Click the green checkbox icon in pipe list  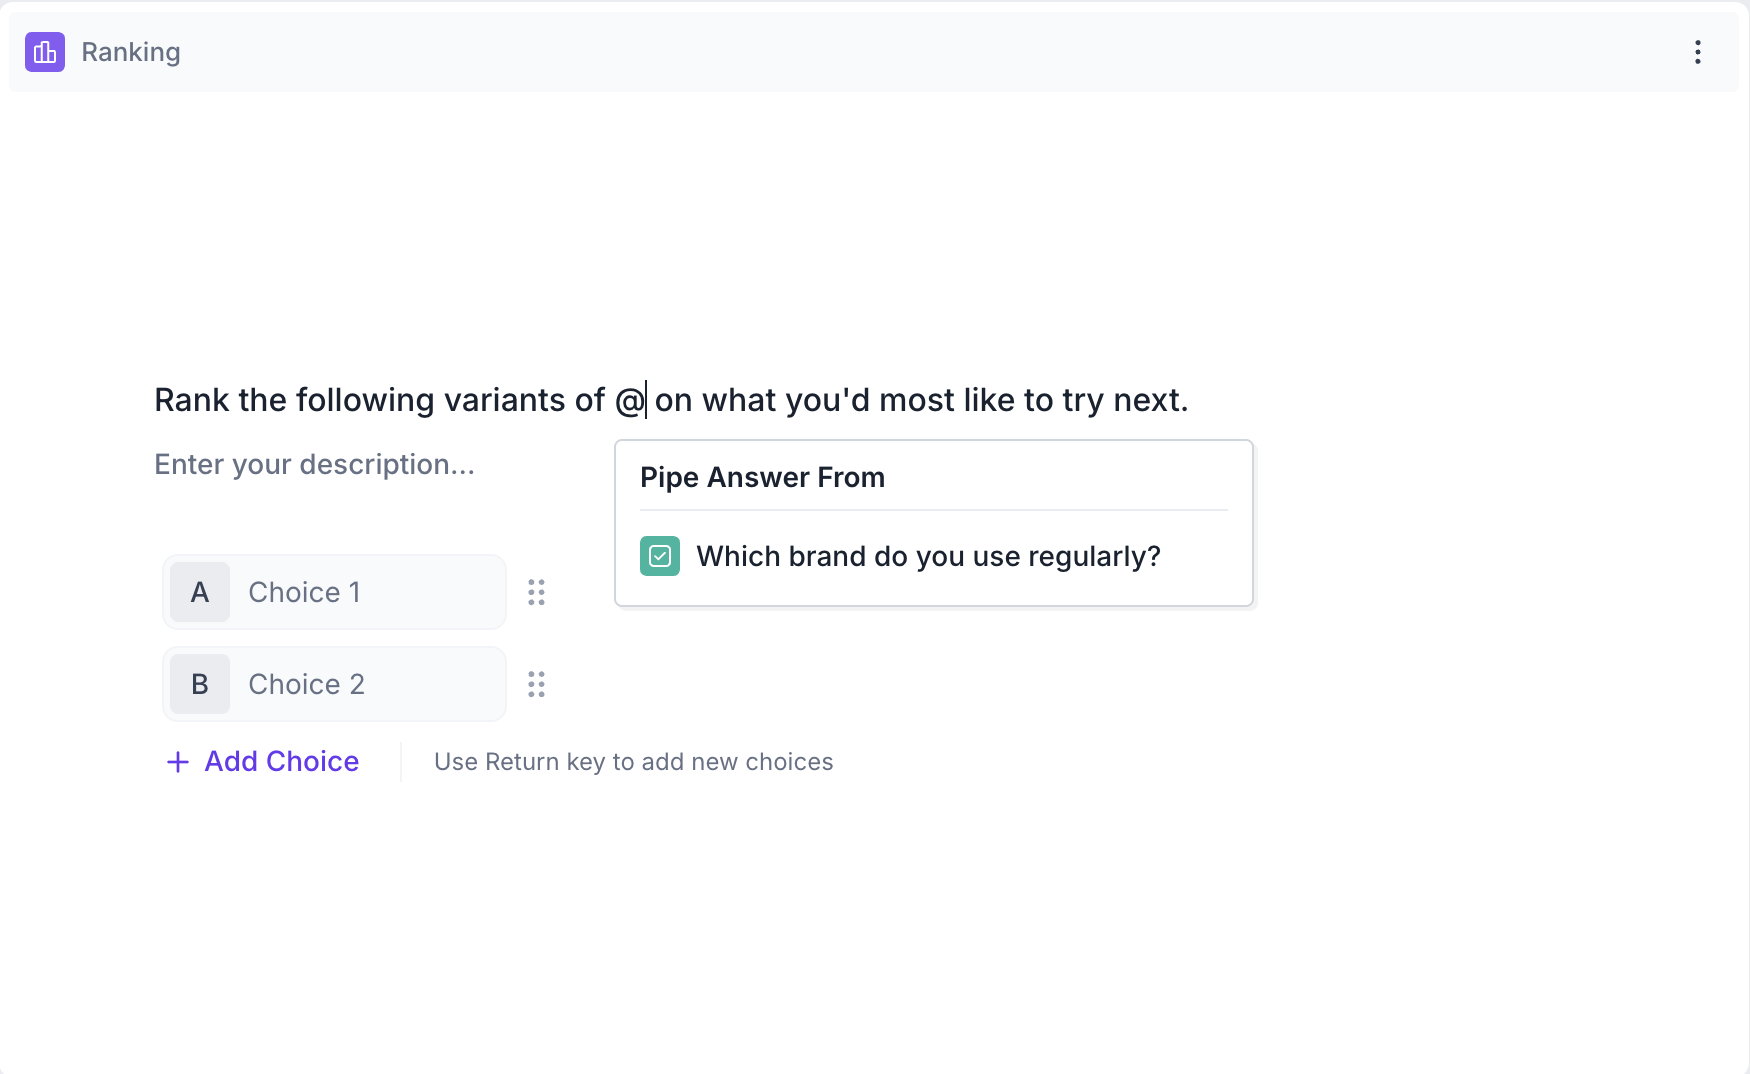[x=660, y=556]
